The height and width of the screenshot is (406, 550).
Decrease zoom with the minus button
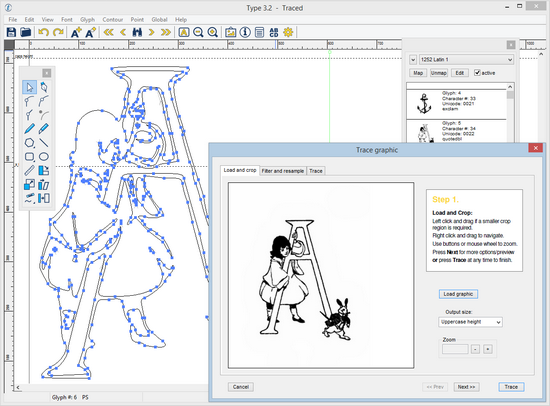coord(475,349)
